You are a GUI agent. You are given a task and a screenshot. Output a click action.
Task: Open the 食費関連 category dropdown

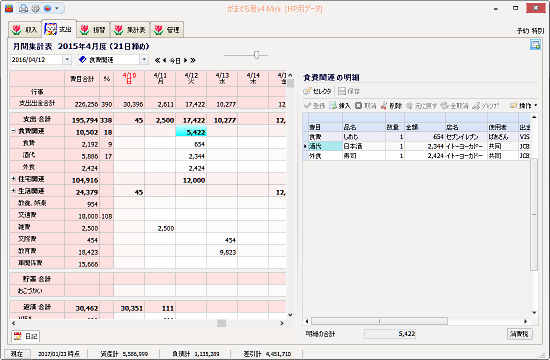tap(144, 60)
